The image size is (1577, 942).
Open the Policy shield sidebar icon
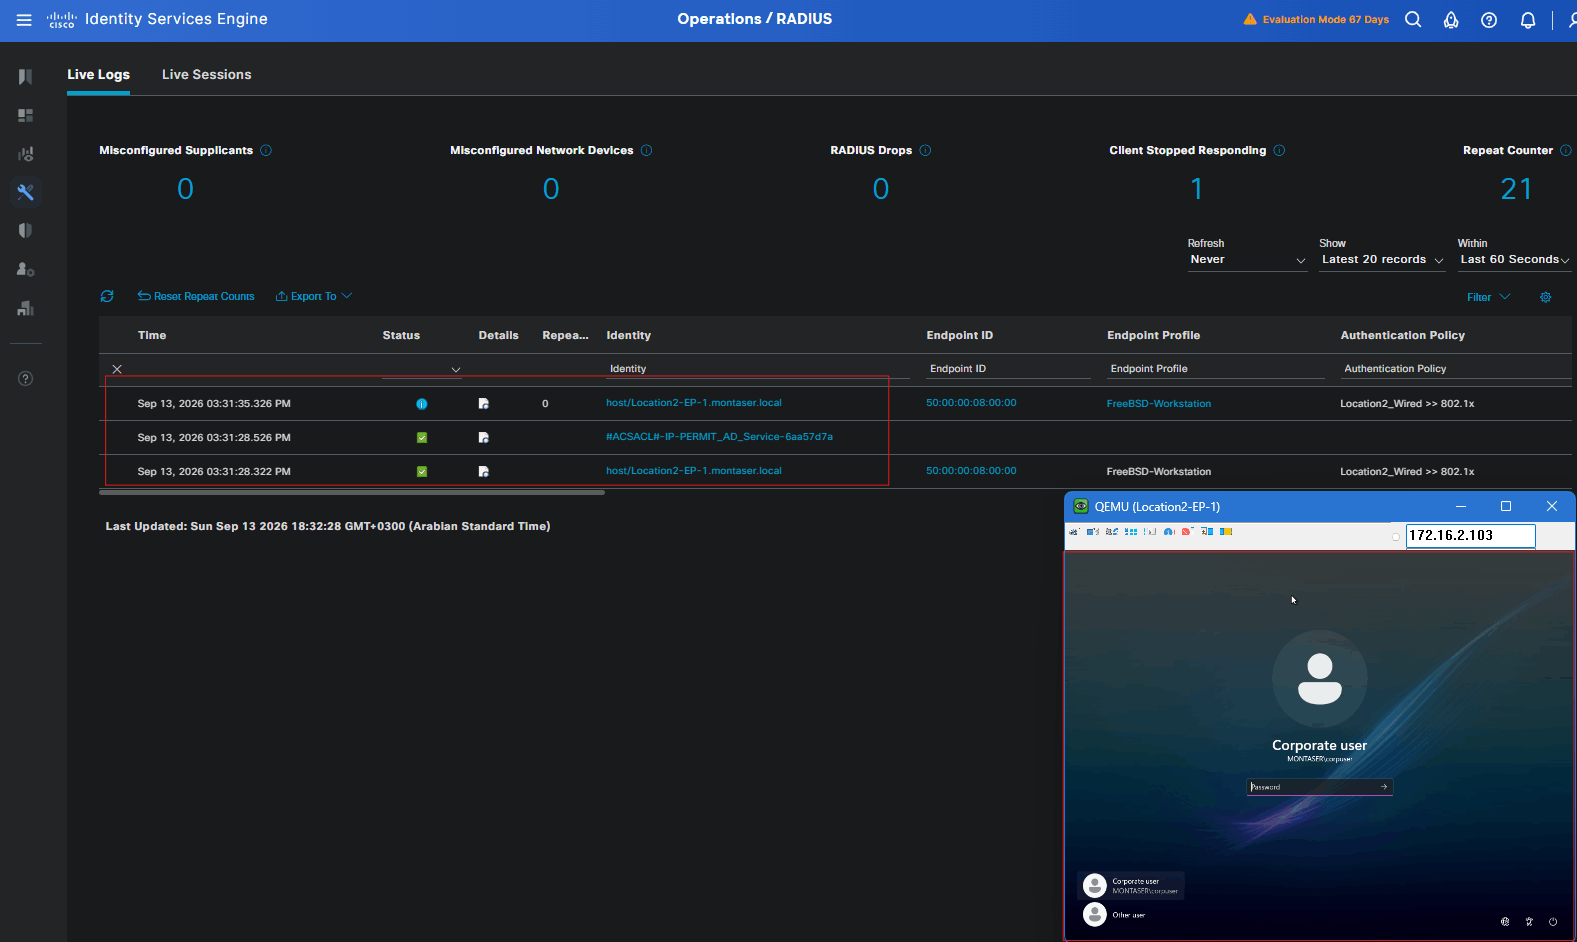pos(26,231)
